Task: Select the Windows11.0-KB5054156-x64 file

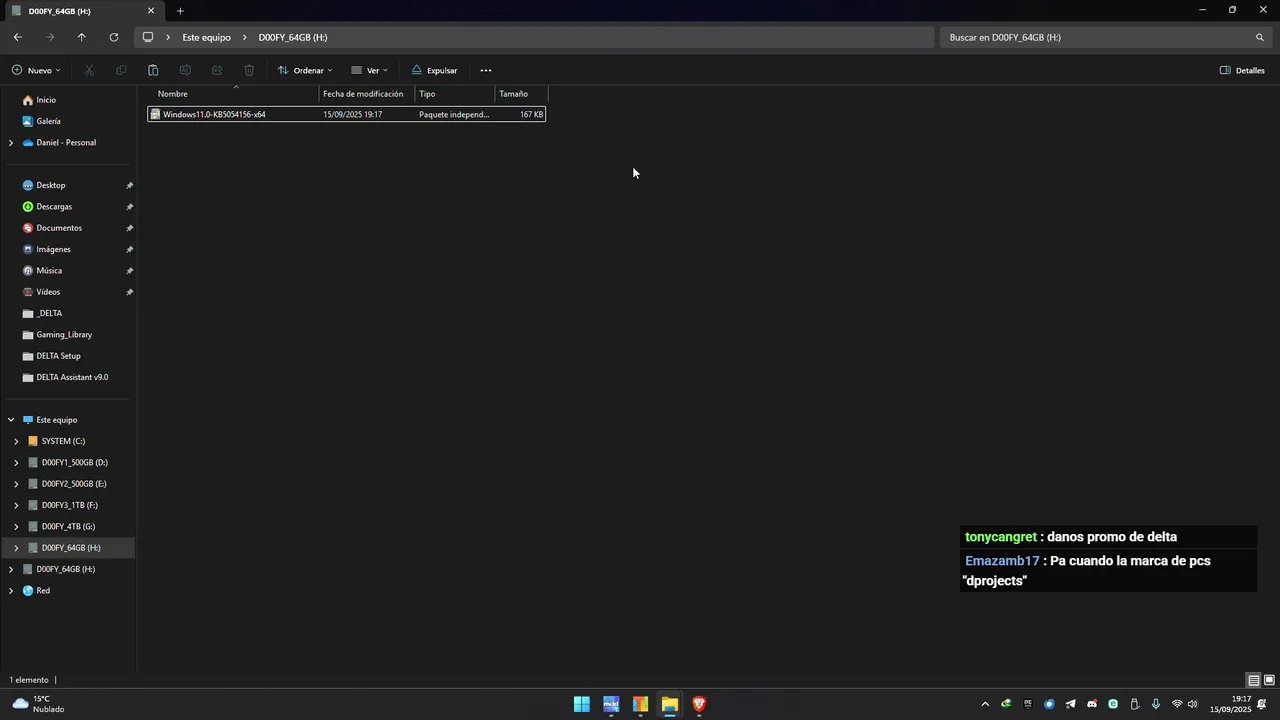Action: point(346,114)
